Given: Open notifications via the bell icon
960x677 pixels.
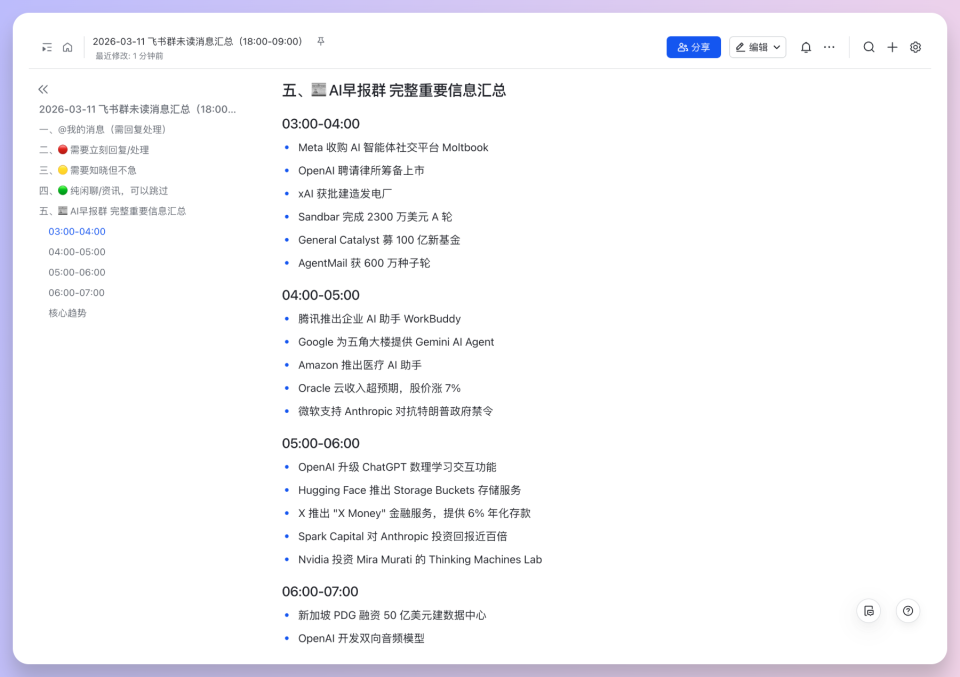Looking at the screenshot, I should pyautogui.click(x=806, y=47).
